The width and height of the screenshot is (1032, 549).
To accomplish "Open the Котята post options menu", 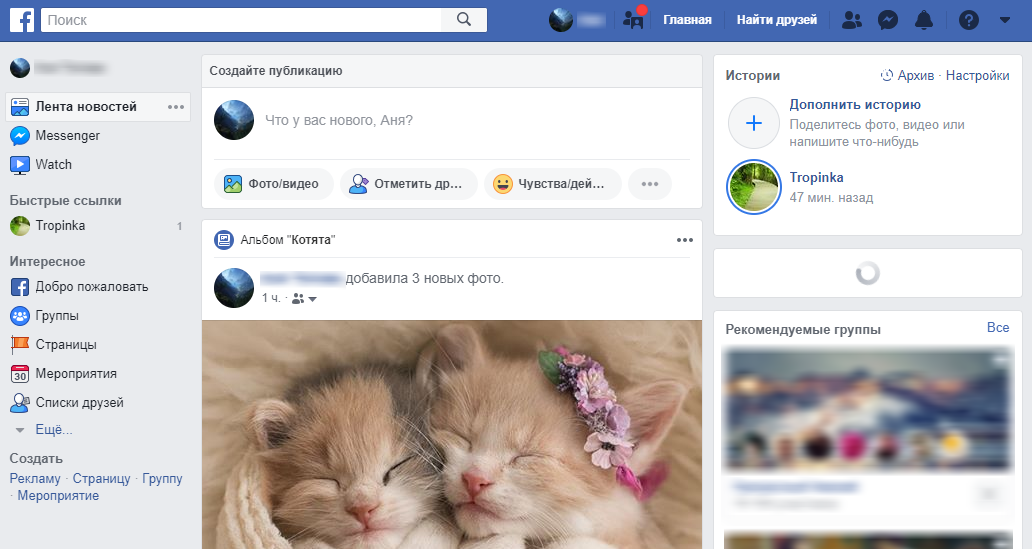I will coord(684,240).
